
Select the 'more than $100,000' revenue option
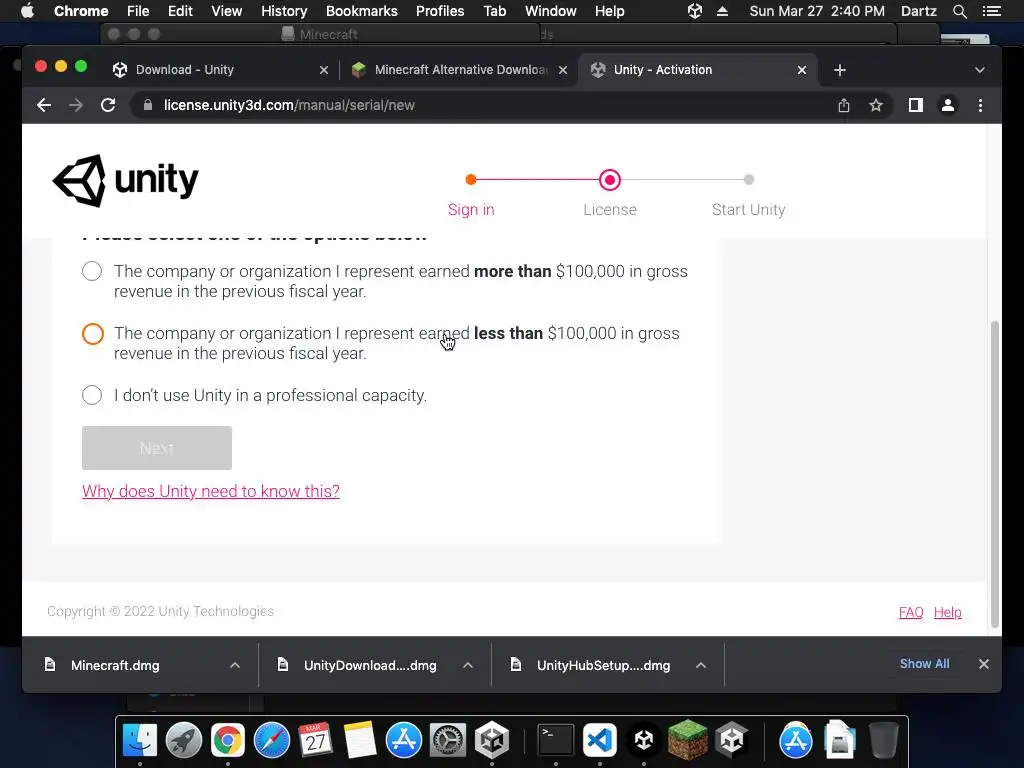coord(92,271)
